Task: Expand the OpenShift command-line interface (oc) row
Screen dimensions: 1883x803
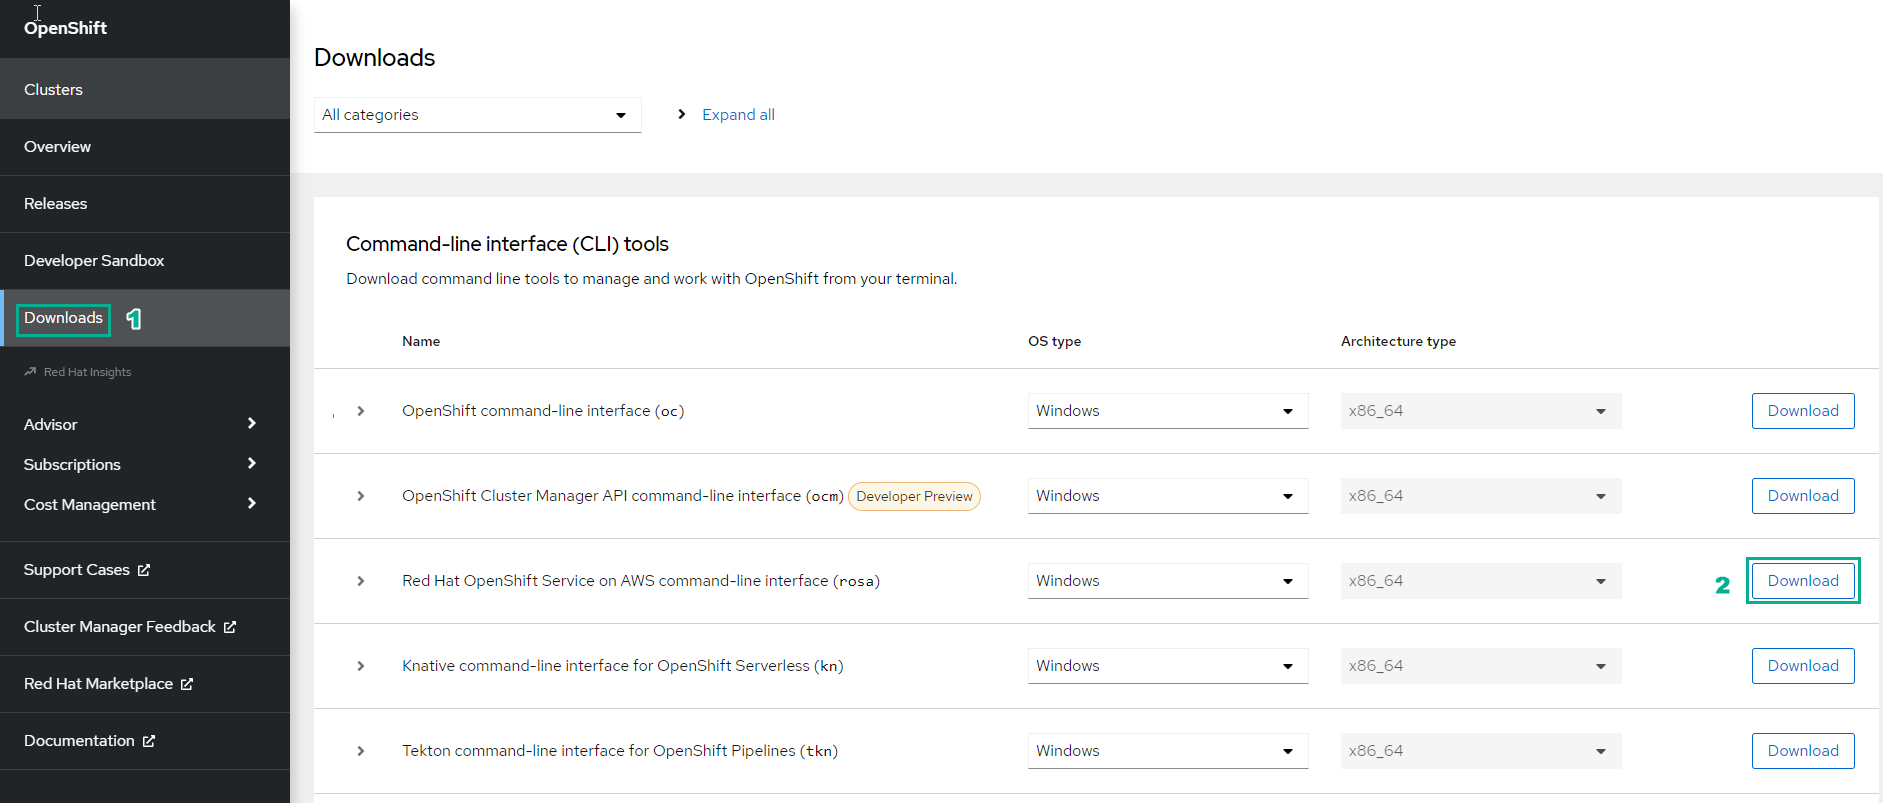Action: 361,411
